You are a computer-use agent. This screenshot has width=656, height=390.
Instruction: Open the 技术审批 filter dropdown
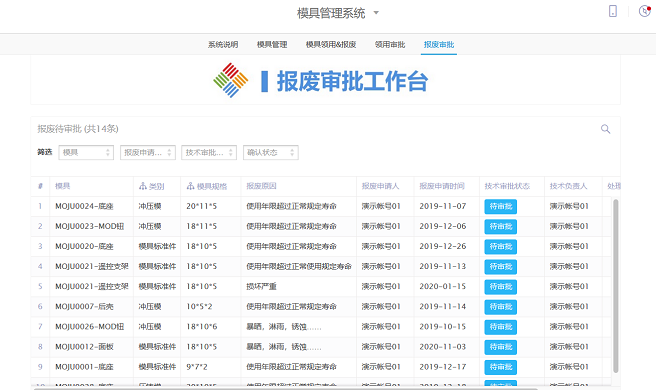(209, 153)
